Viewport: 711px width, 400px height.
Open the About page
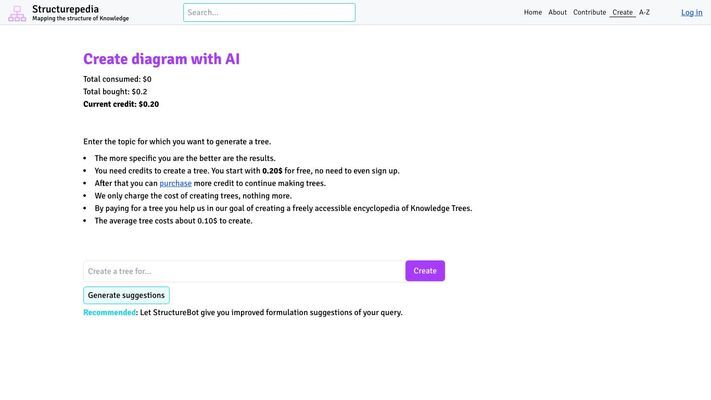pos(557,12)
